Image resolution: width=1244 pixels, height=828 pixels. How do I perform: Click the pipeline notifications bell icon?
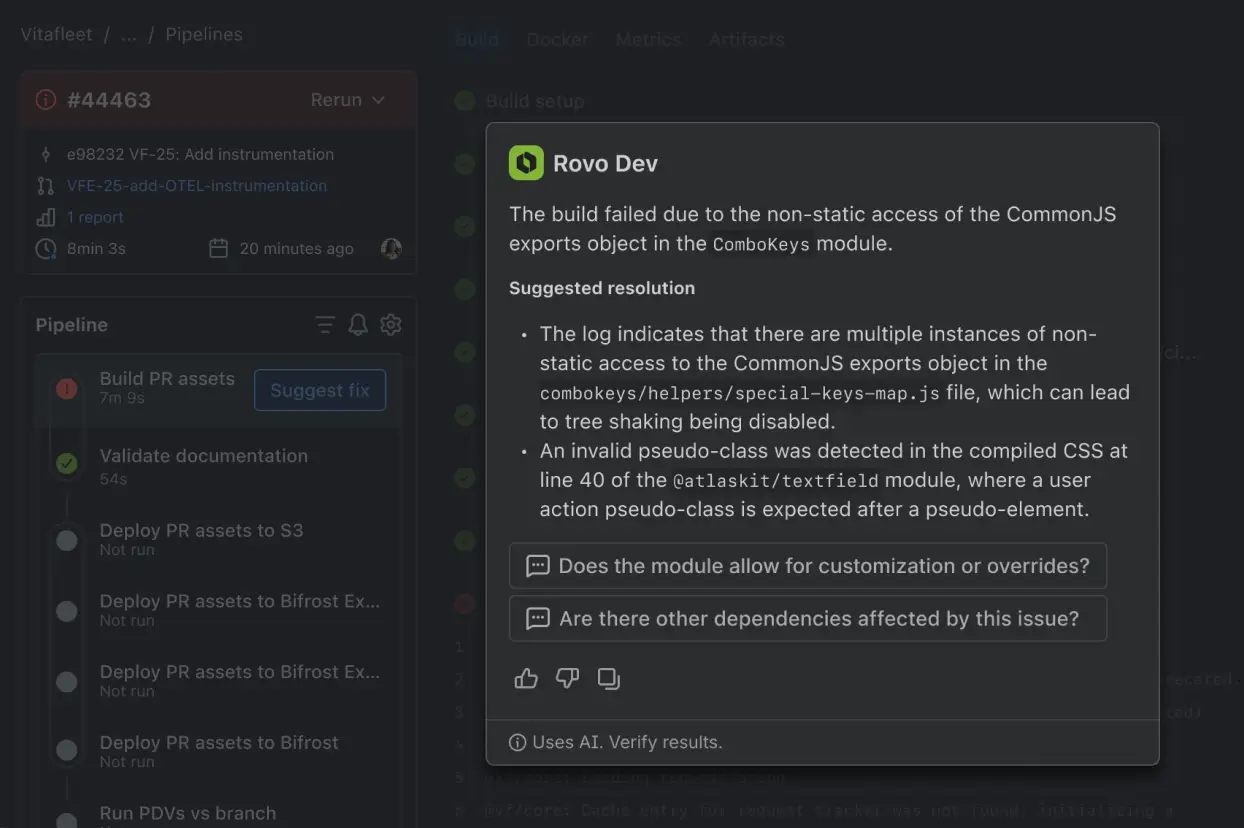358,325
